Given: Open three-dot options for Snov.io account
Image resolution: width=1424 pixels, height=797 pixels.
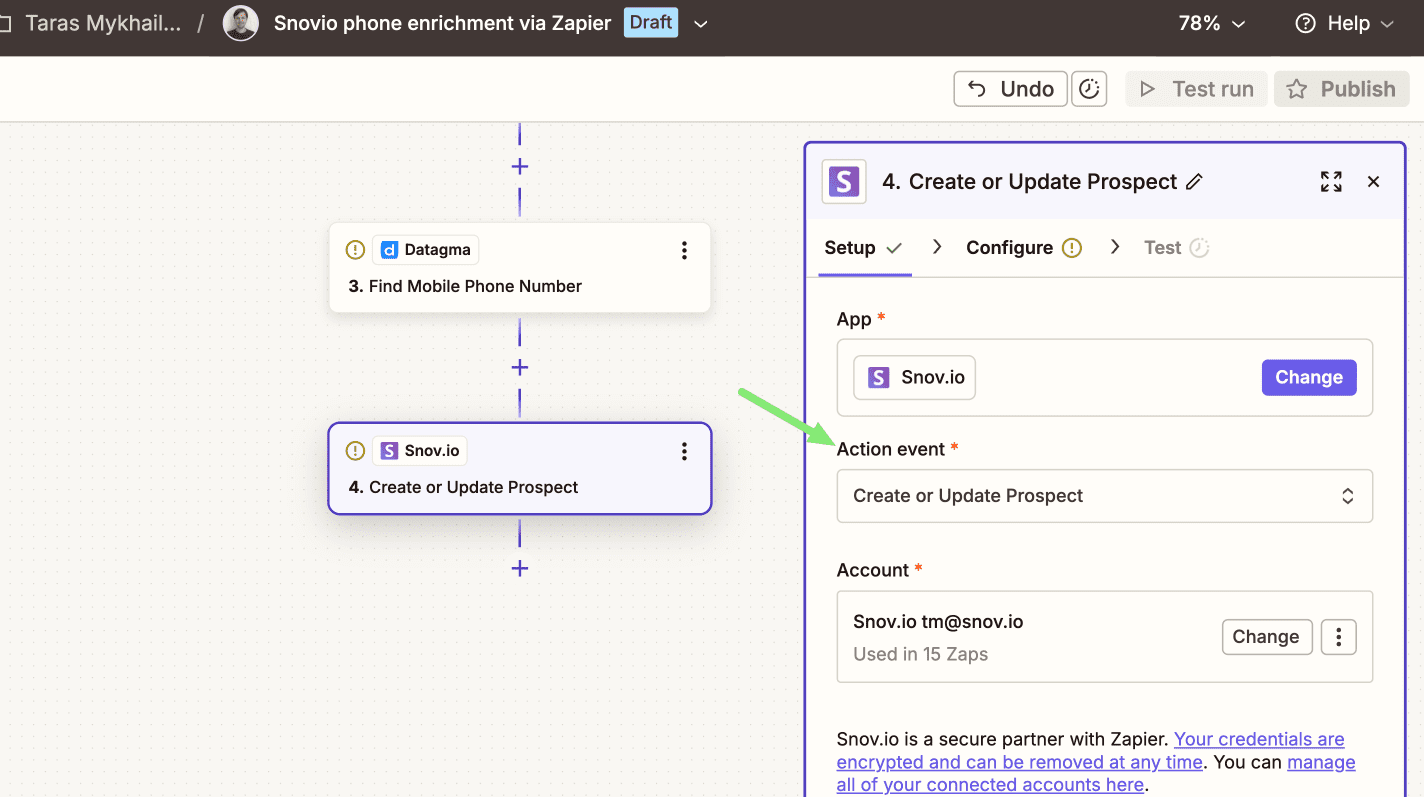Looking at the screenshot, I should point(1338,637).
